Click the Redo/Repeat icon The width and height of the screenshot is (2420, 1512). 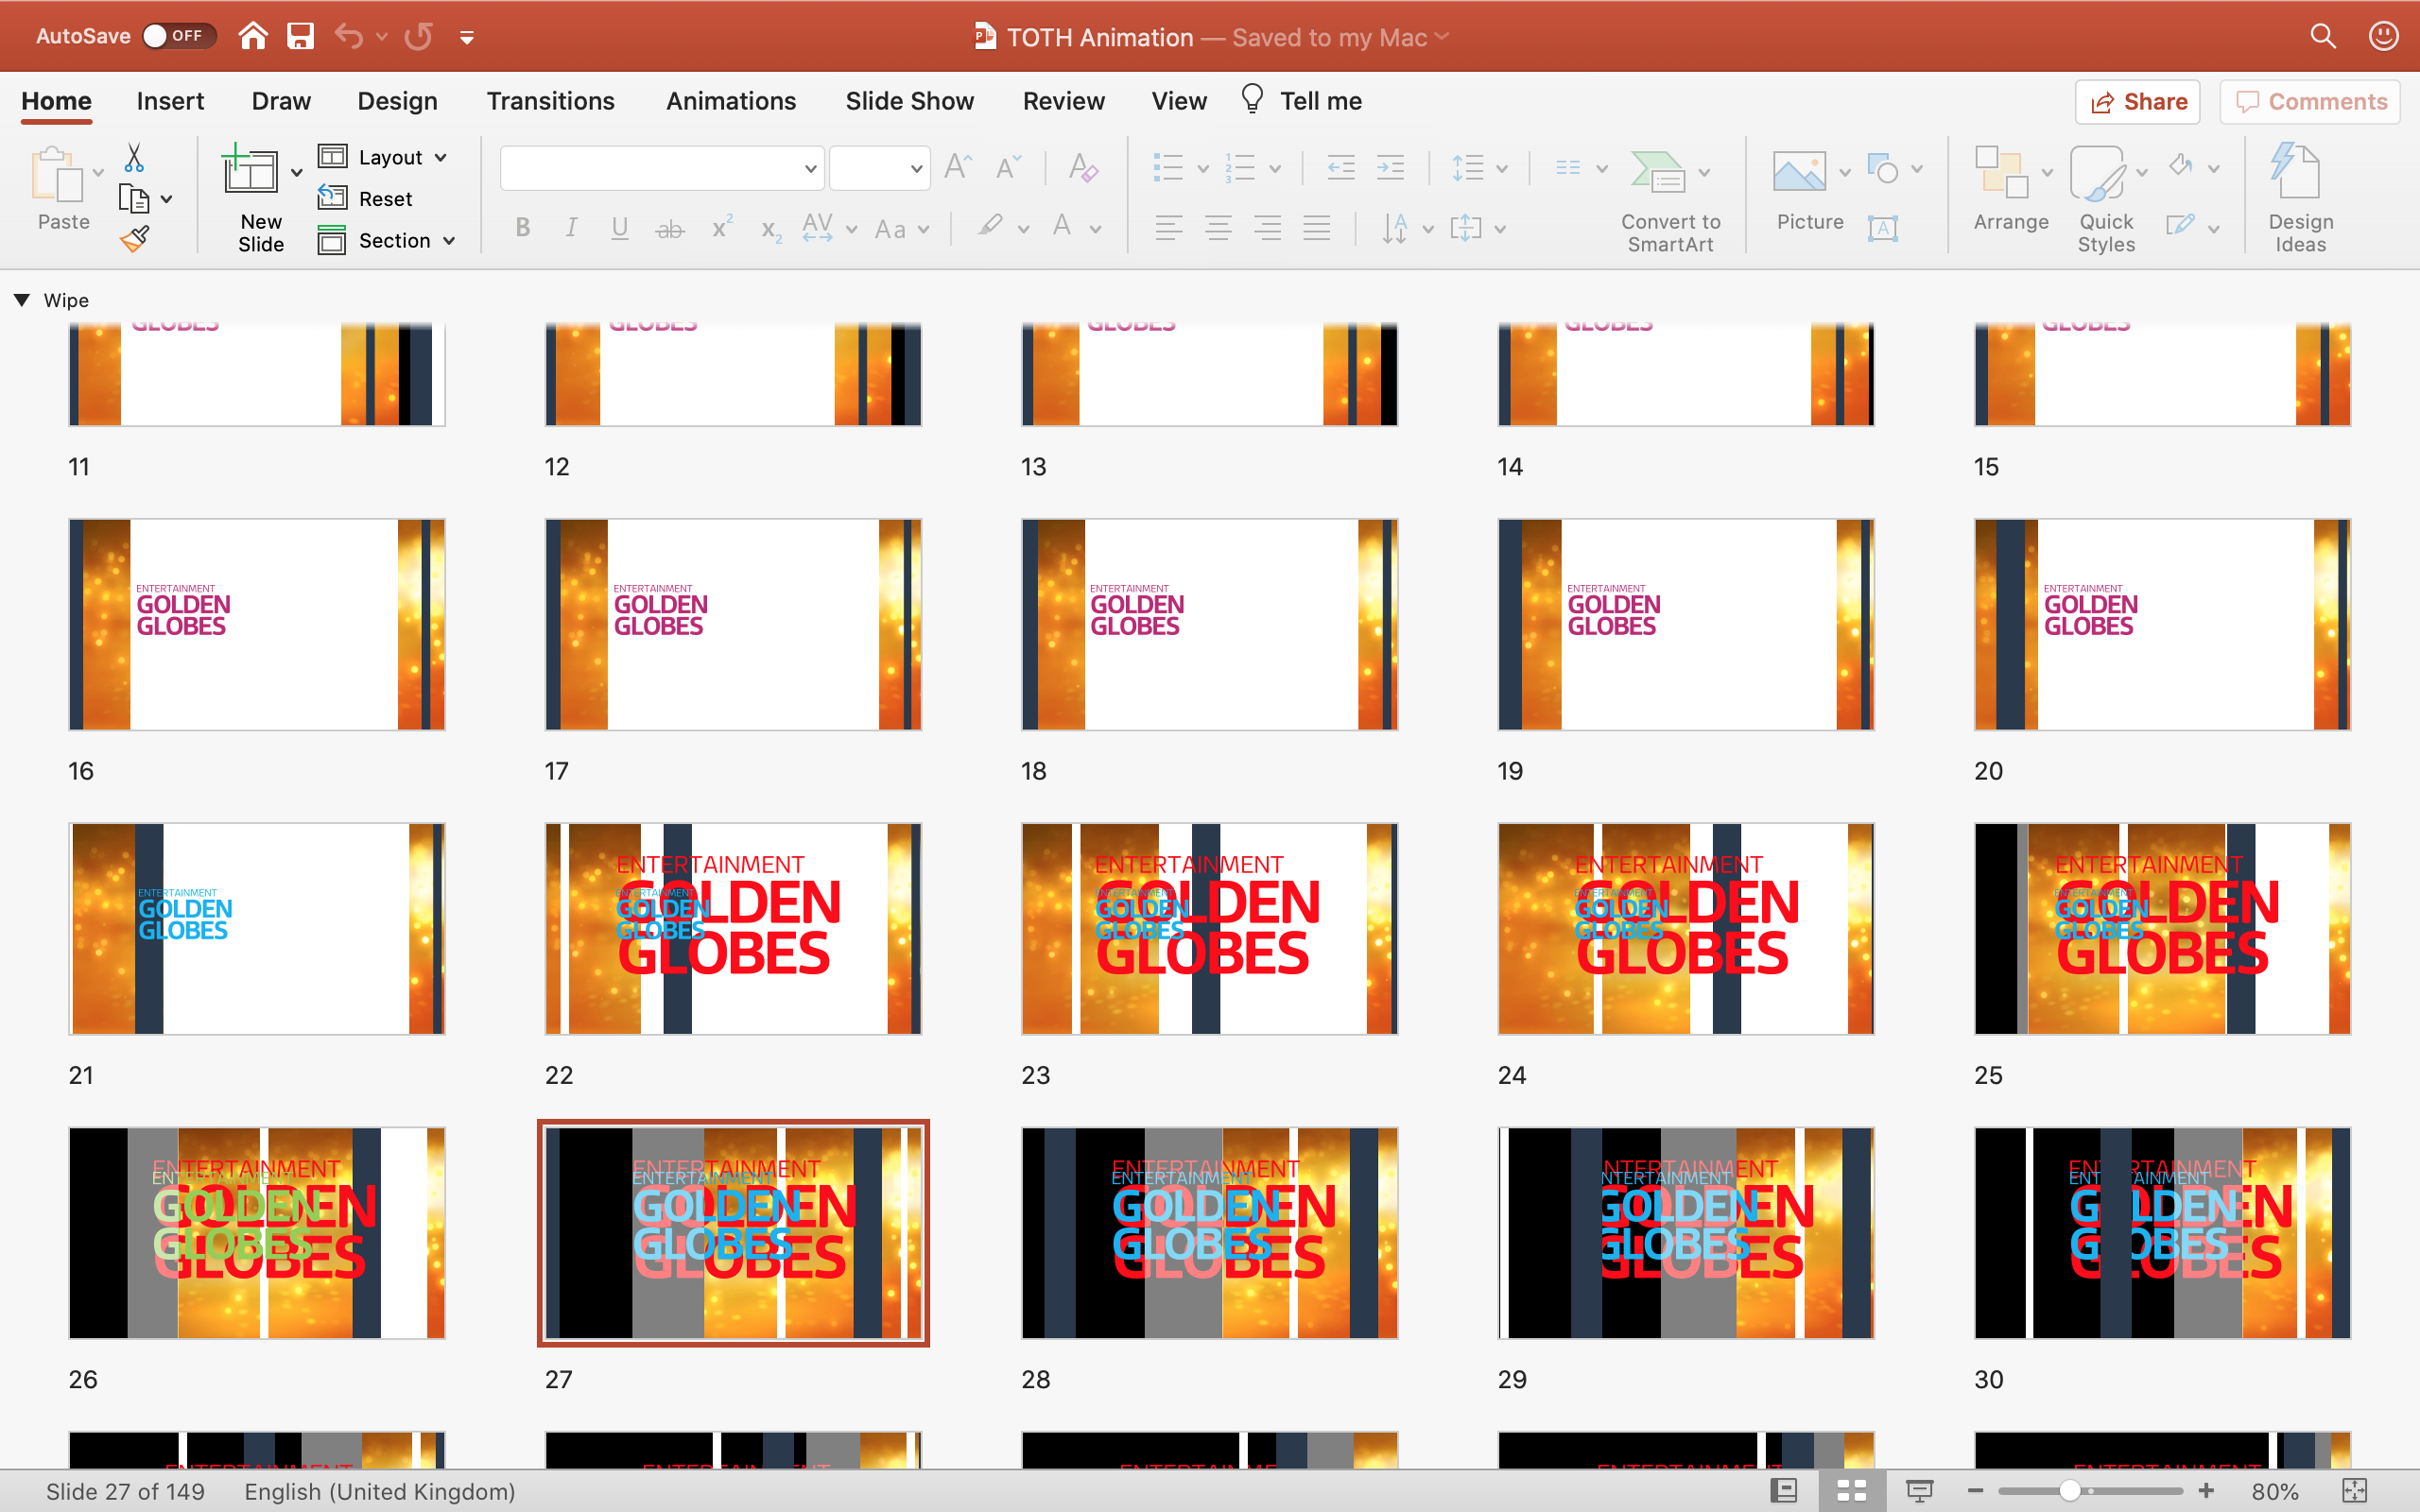pyautogui.click(x=418, y=36)
